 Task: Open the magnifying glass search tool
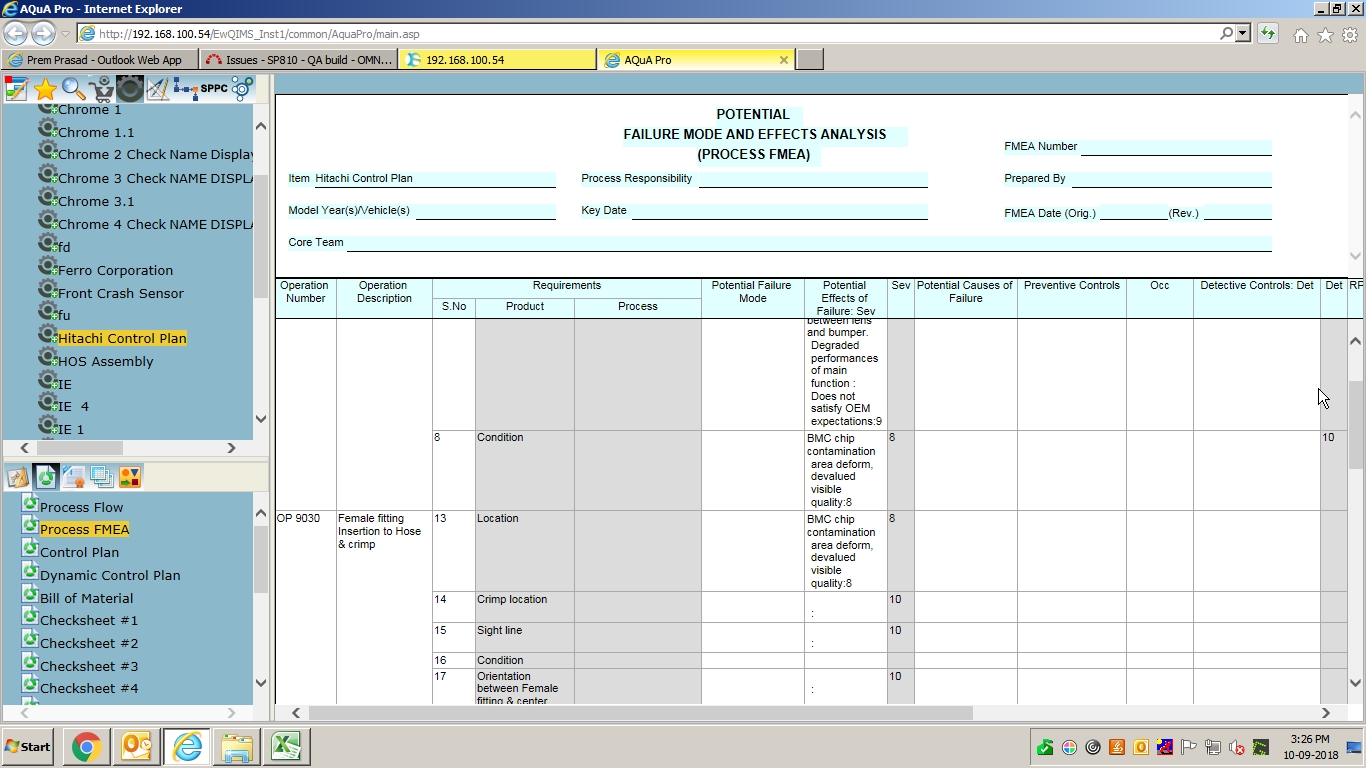click(x=73, y=89)
